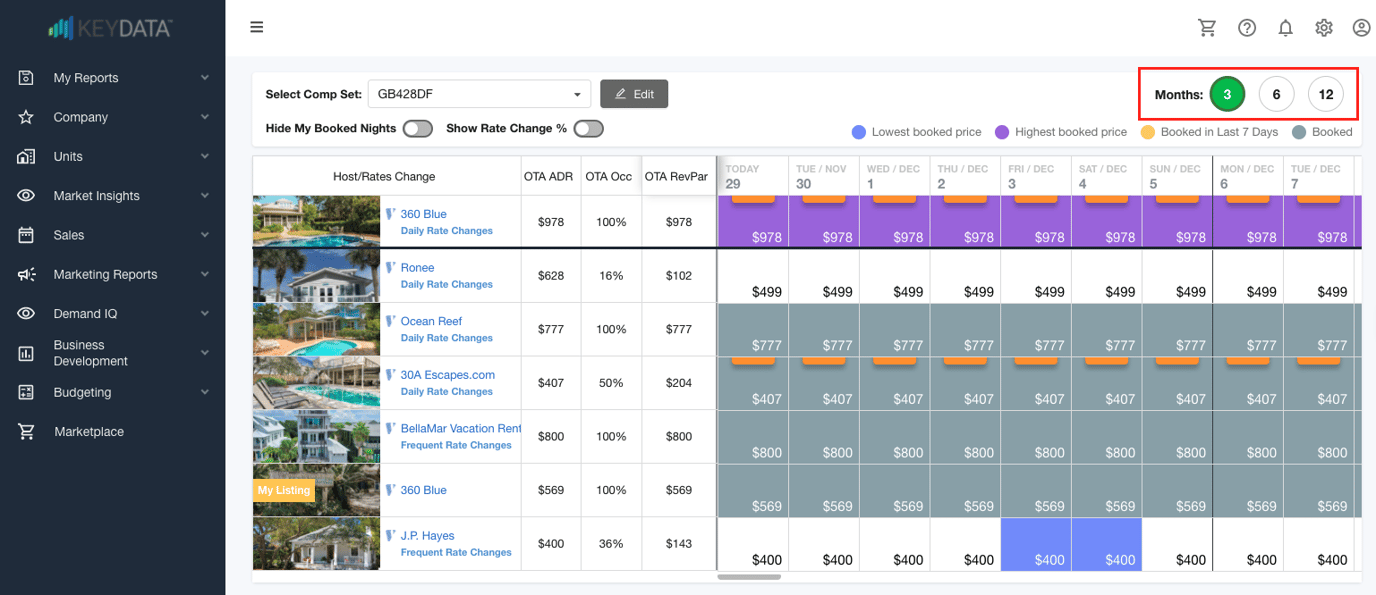The width and height of the screenshot is (1376, 595).
Task: Click the Marketplace cart icon in sidebar
Action: click(27, 432)
